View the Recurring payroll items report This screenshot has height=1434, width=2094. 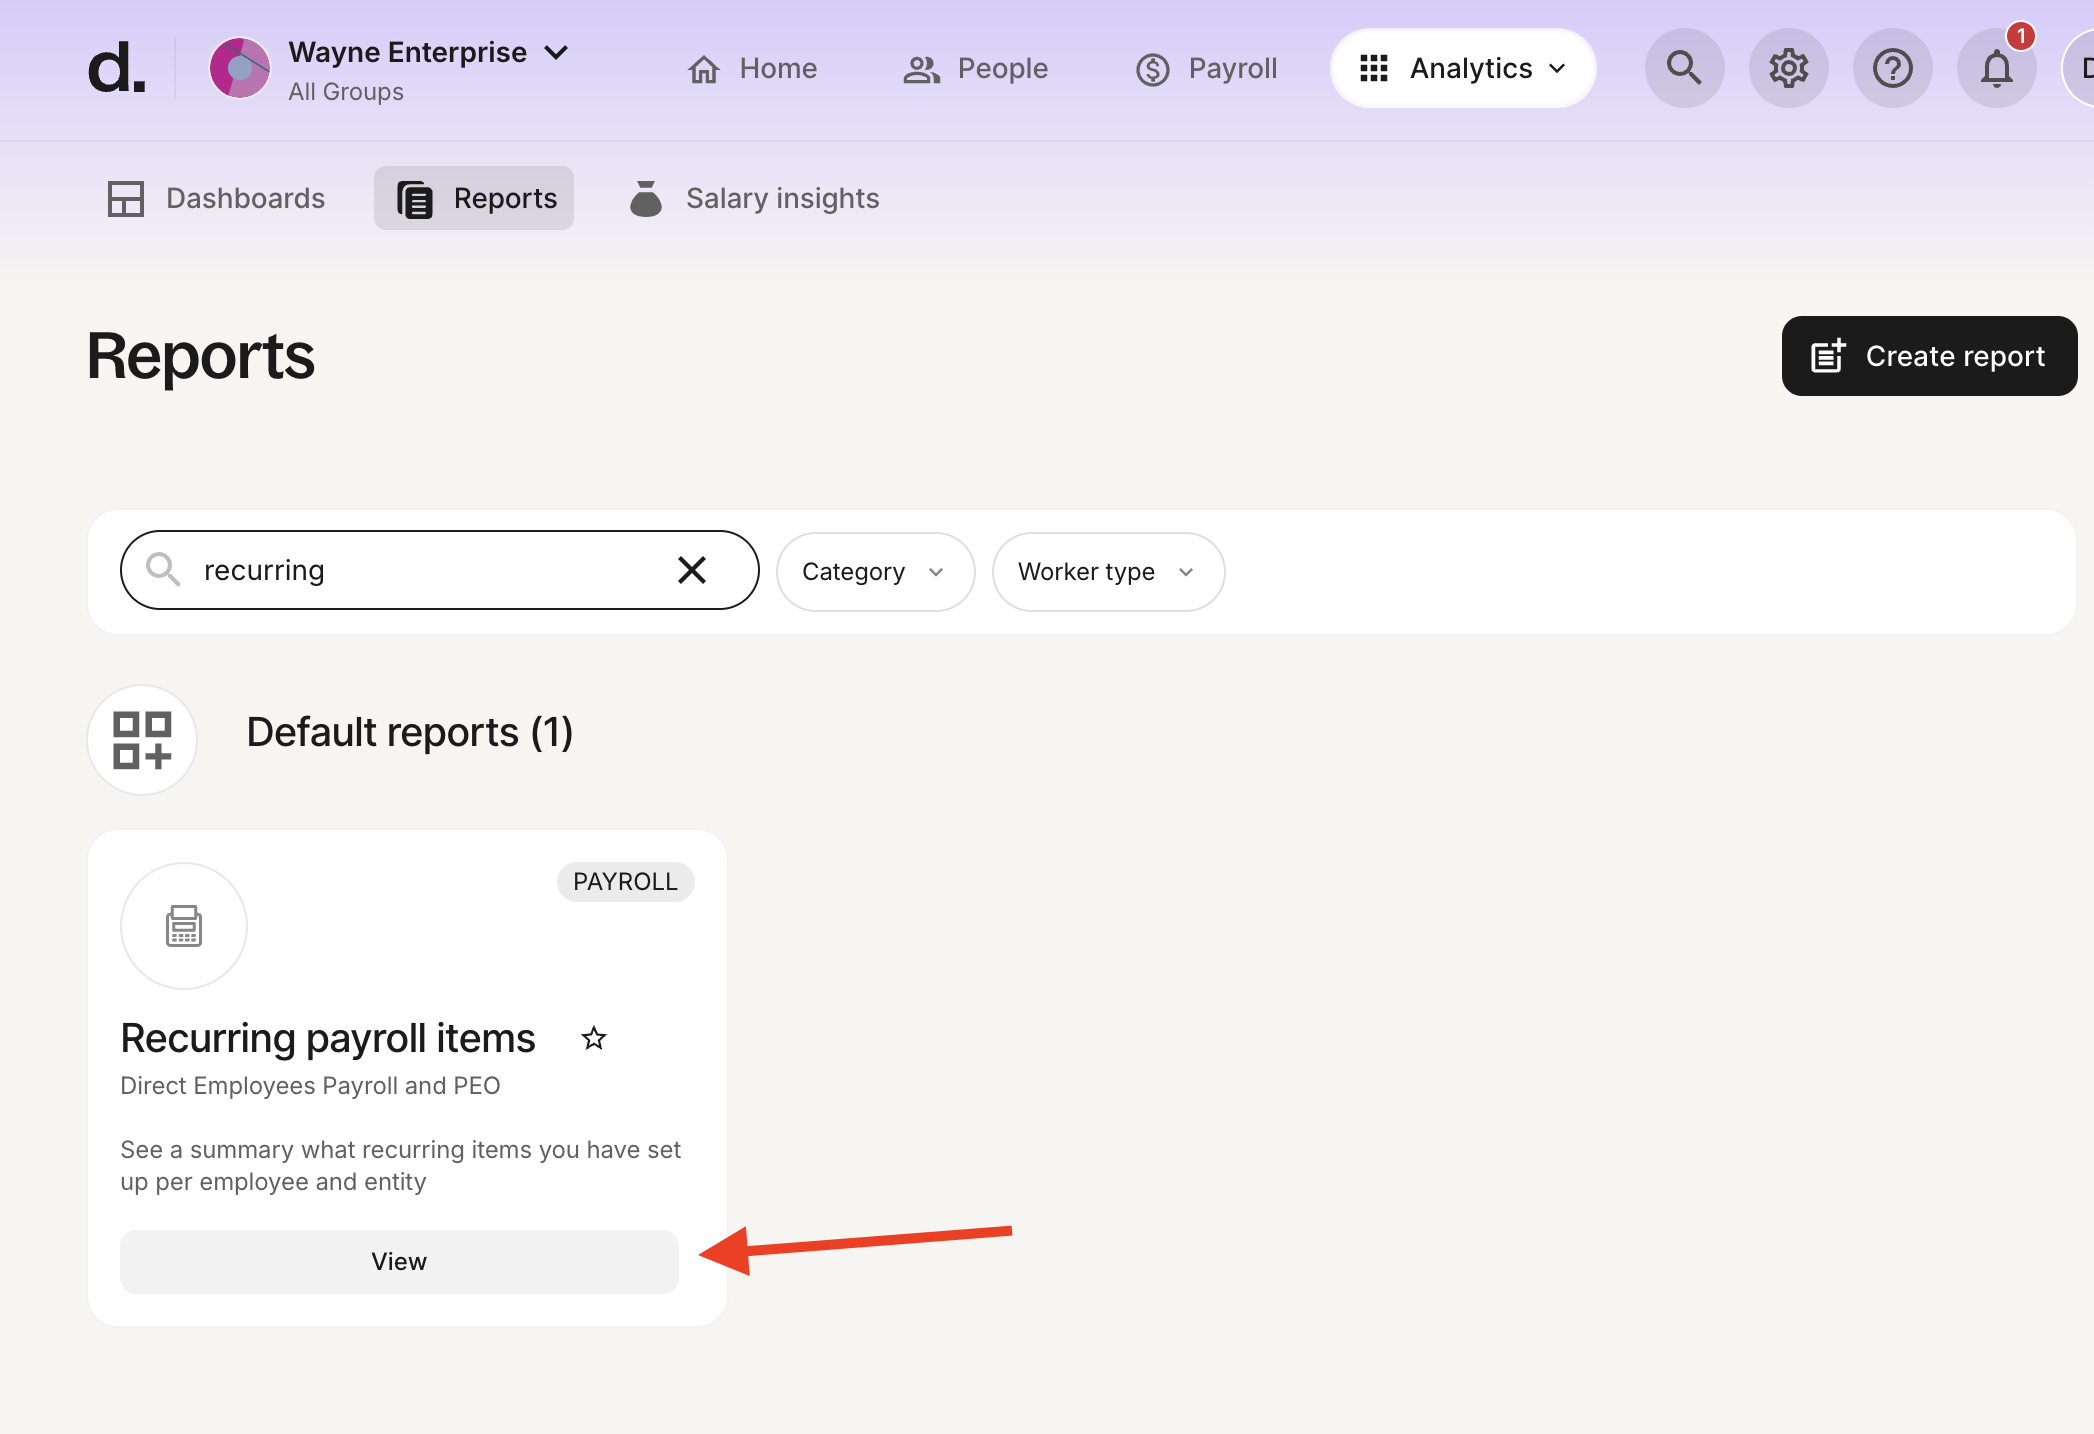(x=399, y=1262)
